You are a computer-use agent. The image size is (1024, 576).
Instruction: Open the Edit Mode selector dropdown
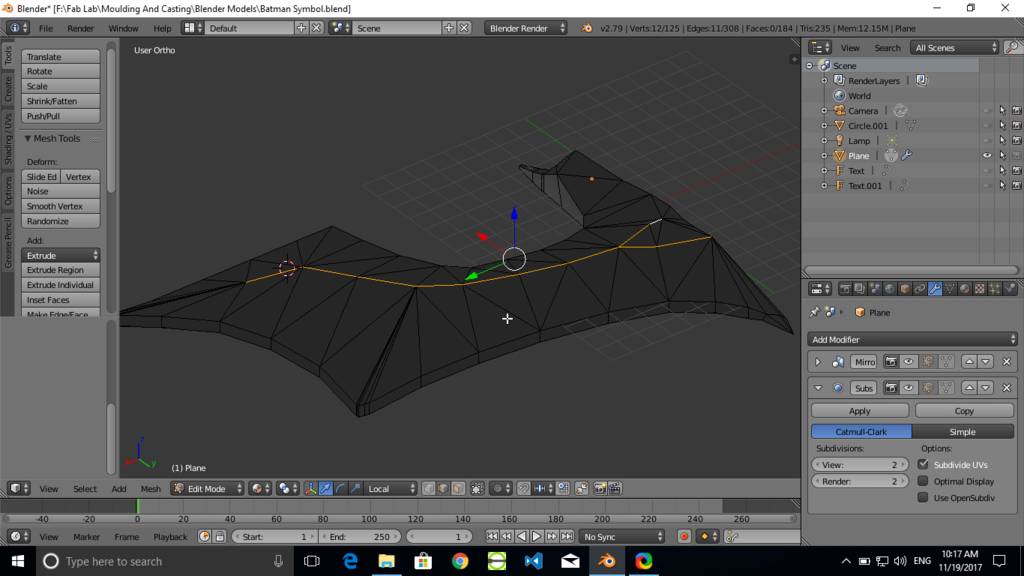coord(207,489)
